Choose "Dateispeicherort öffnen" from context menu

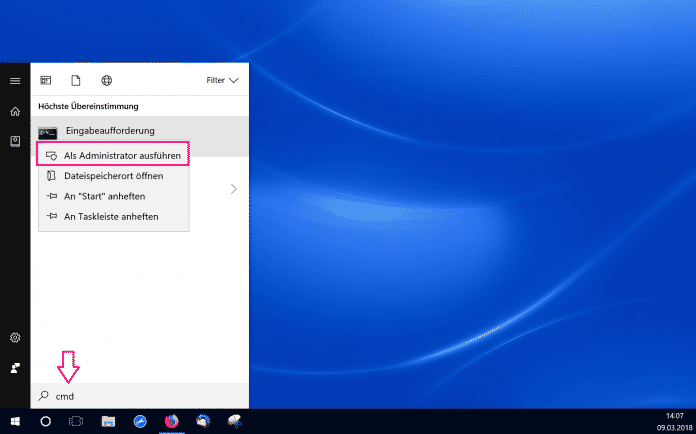(x=112, y=176)
